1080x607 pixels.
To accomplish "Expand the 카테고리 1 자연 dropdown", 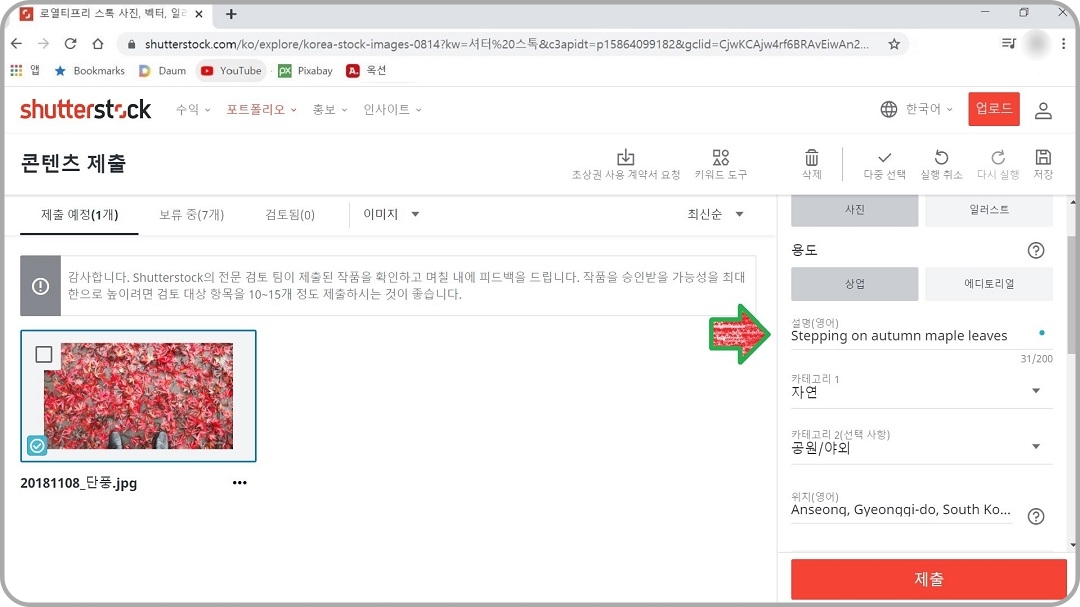I will 1034,391.
